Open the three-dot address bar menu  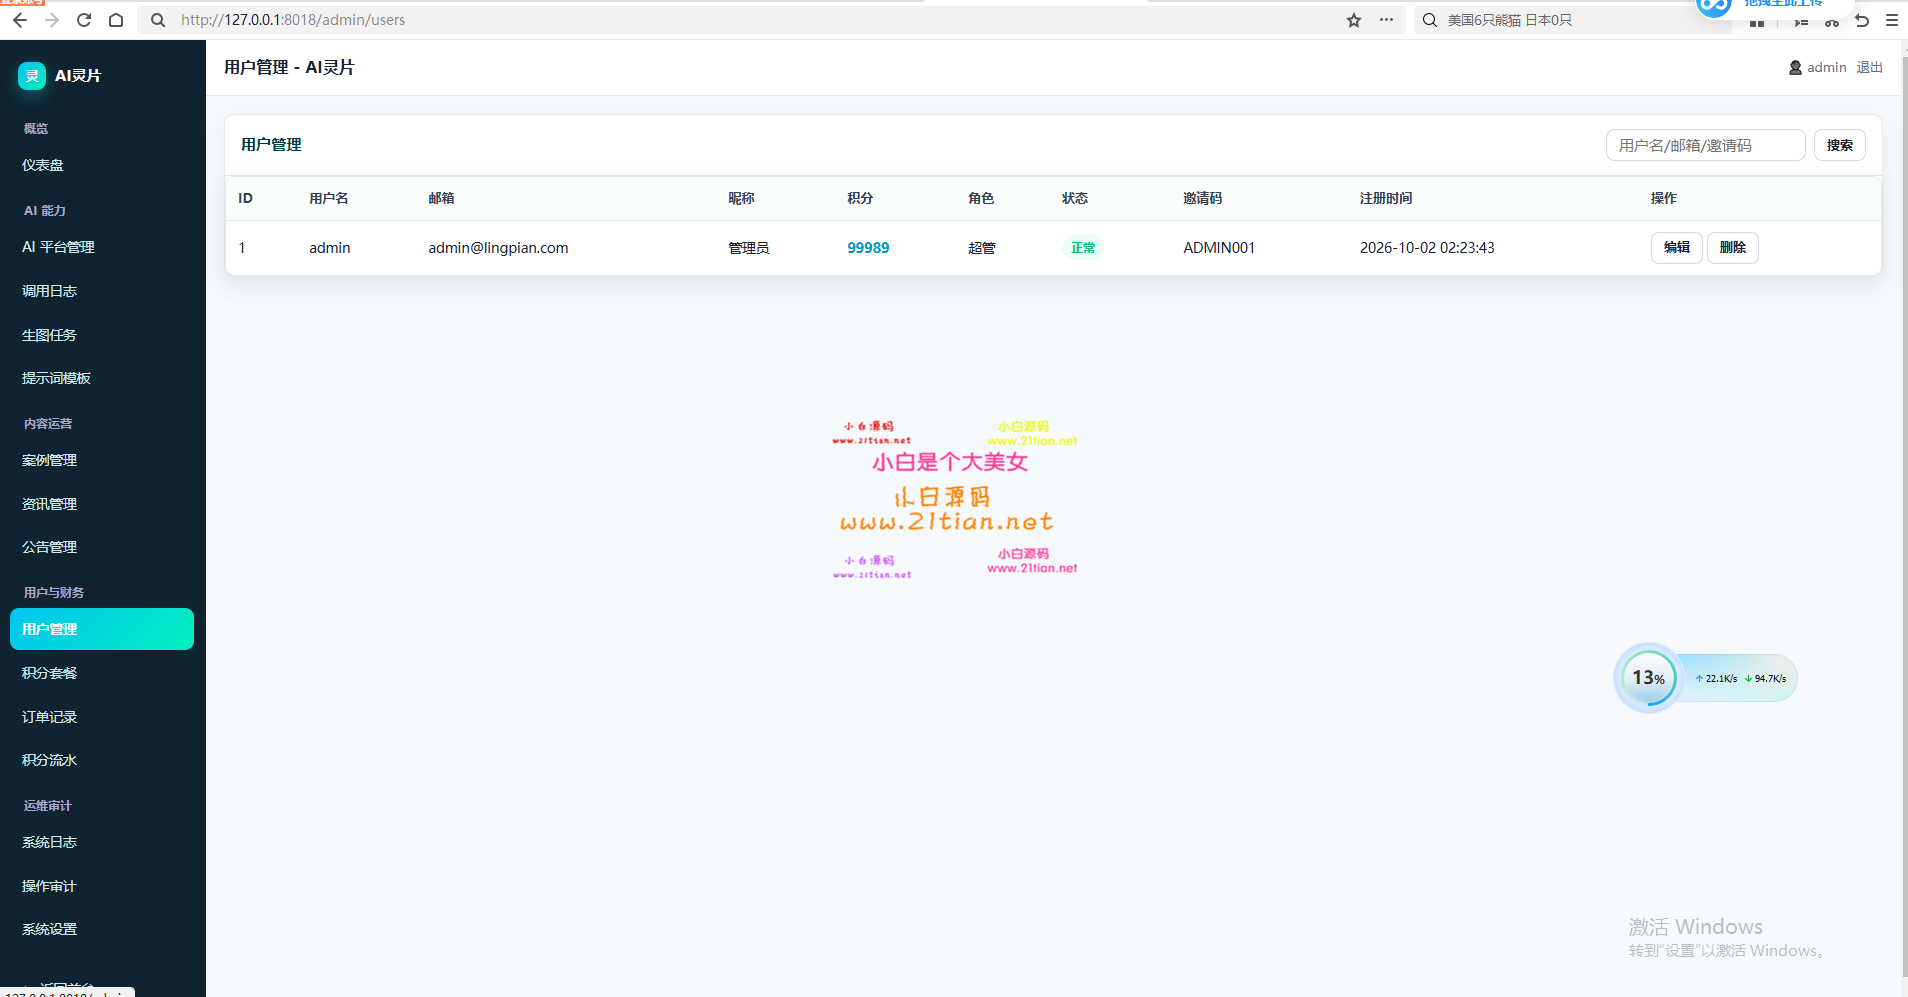(x=1386, y=20)
